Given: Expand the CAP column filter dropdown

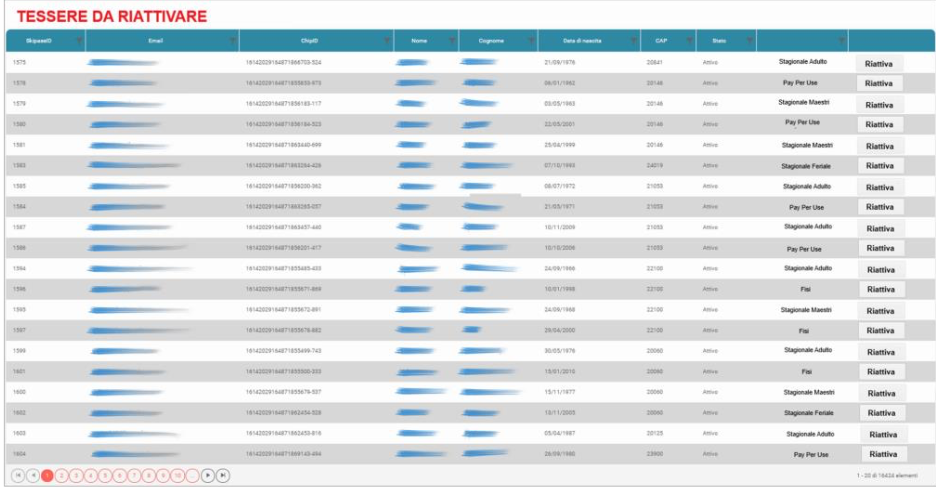Looking at the screenshot, I should click(688, 41).
